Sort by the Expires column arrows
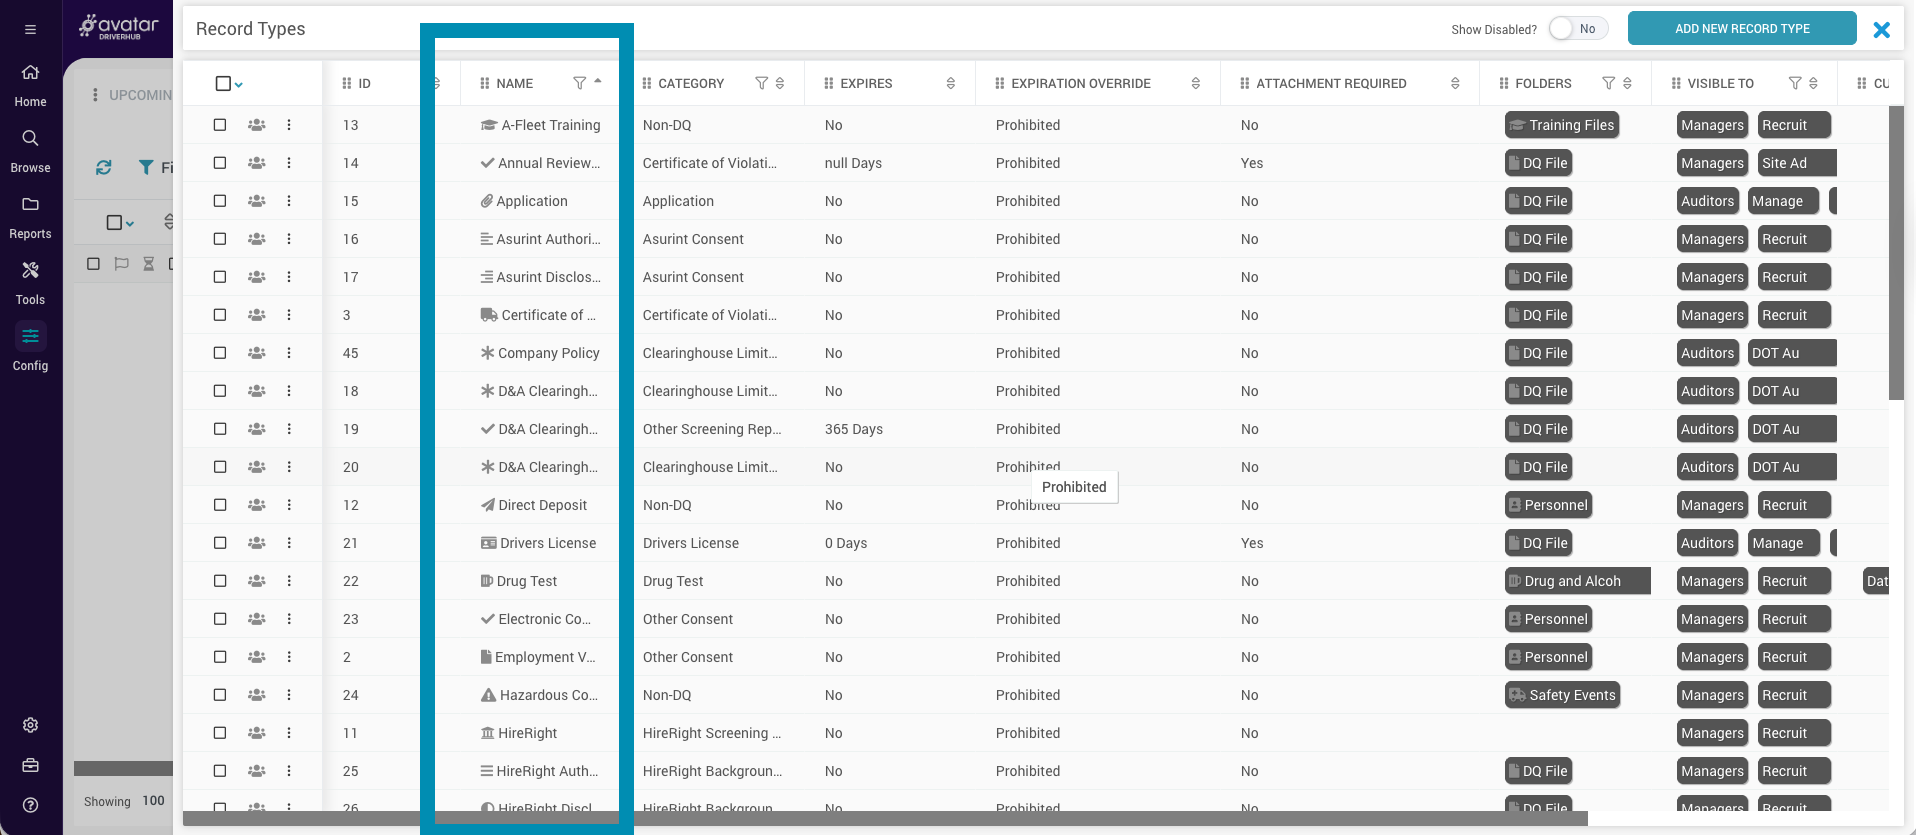 click(950, 83)
